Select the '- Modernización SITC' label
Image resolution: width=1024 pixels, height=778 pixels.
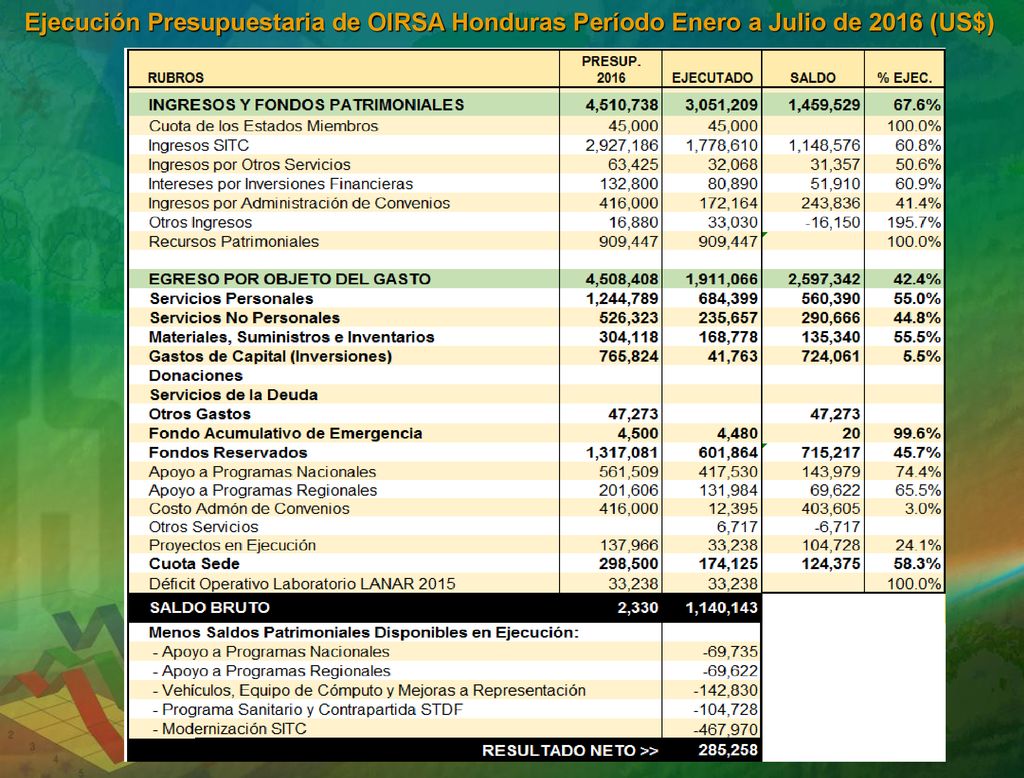[x=229, y=729]
